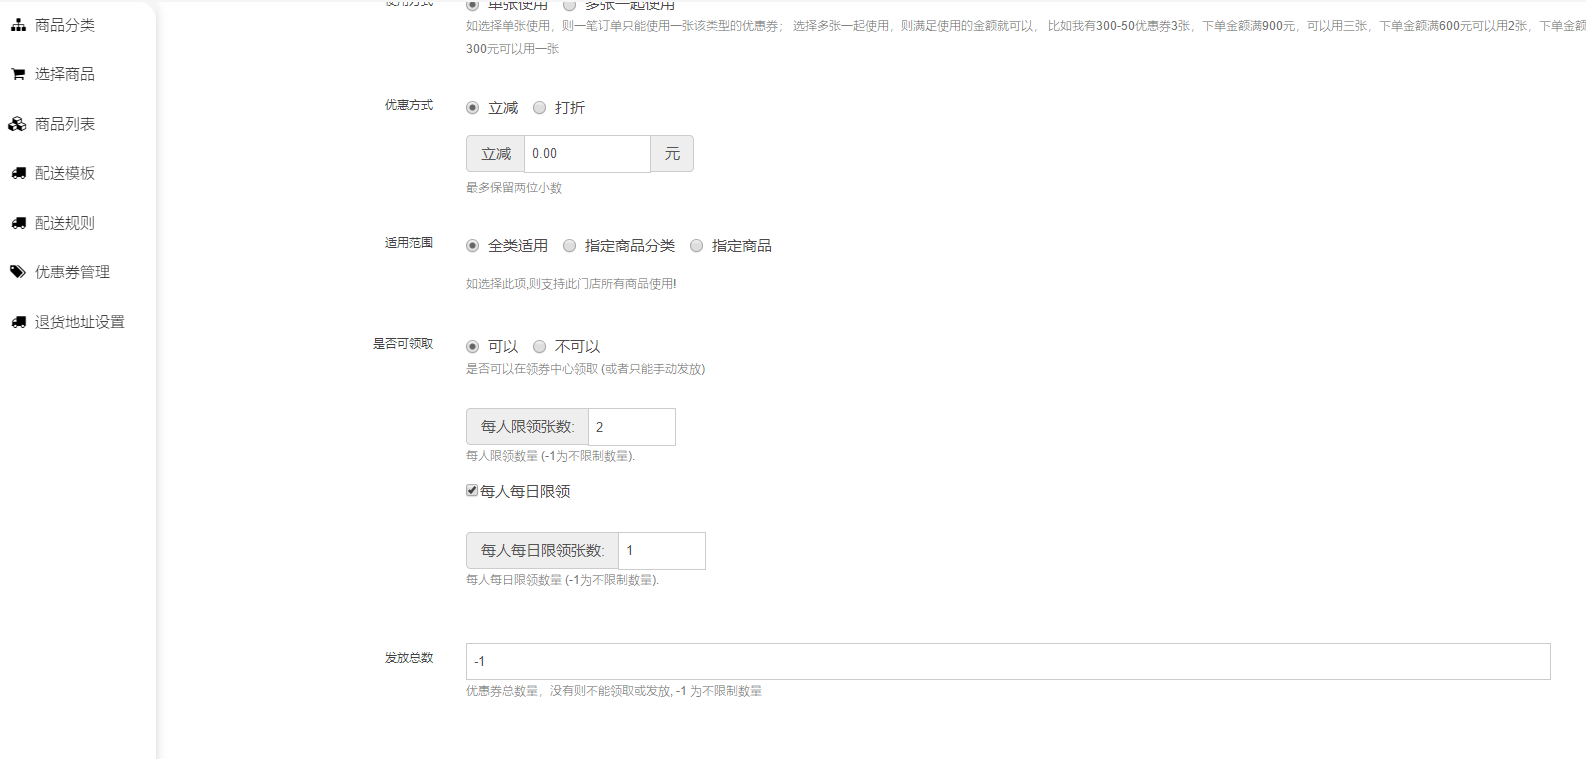Click the 每人每日限领张数 input box
1586x759 pixels.
click(661, 551)
